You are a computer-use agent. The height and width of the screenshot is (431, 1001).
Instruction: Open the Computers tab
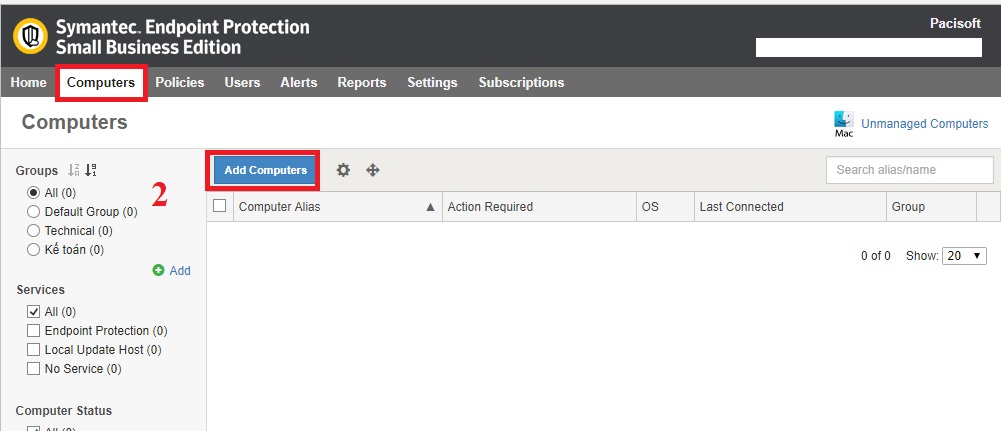pyautogui.click(x=101, y=82)
